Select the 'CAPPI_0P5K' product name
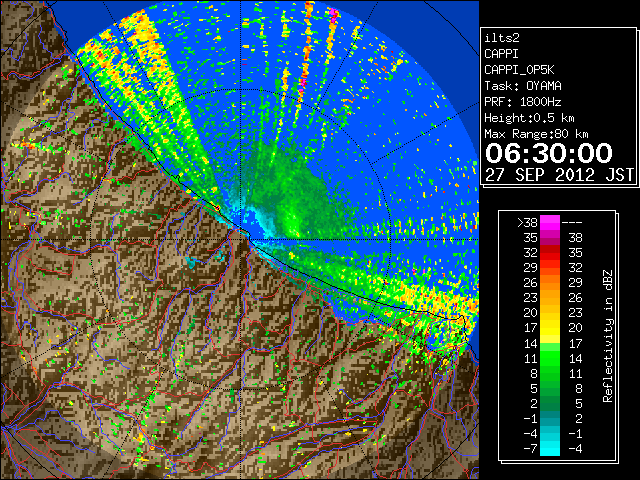 tap(519, 70)
